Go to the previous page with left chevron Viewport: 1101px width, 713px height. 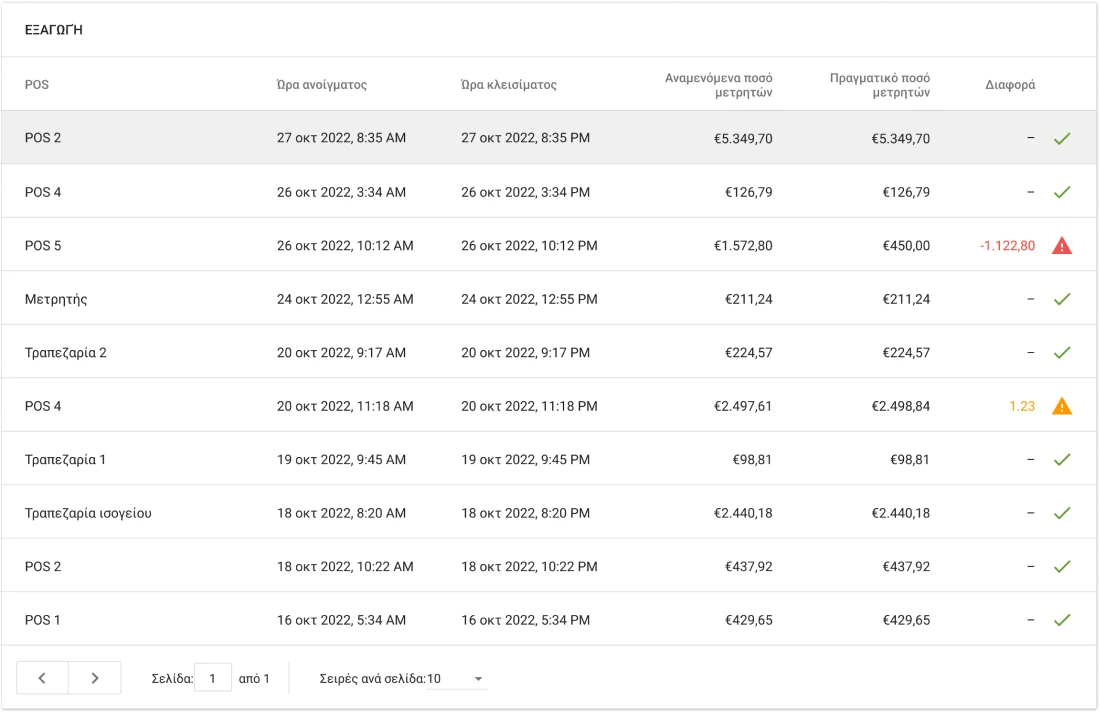[42, 678]
